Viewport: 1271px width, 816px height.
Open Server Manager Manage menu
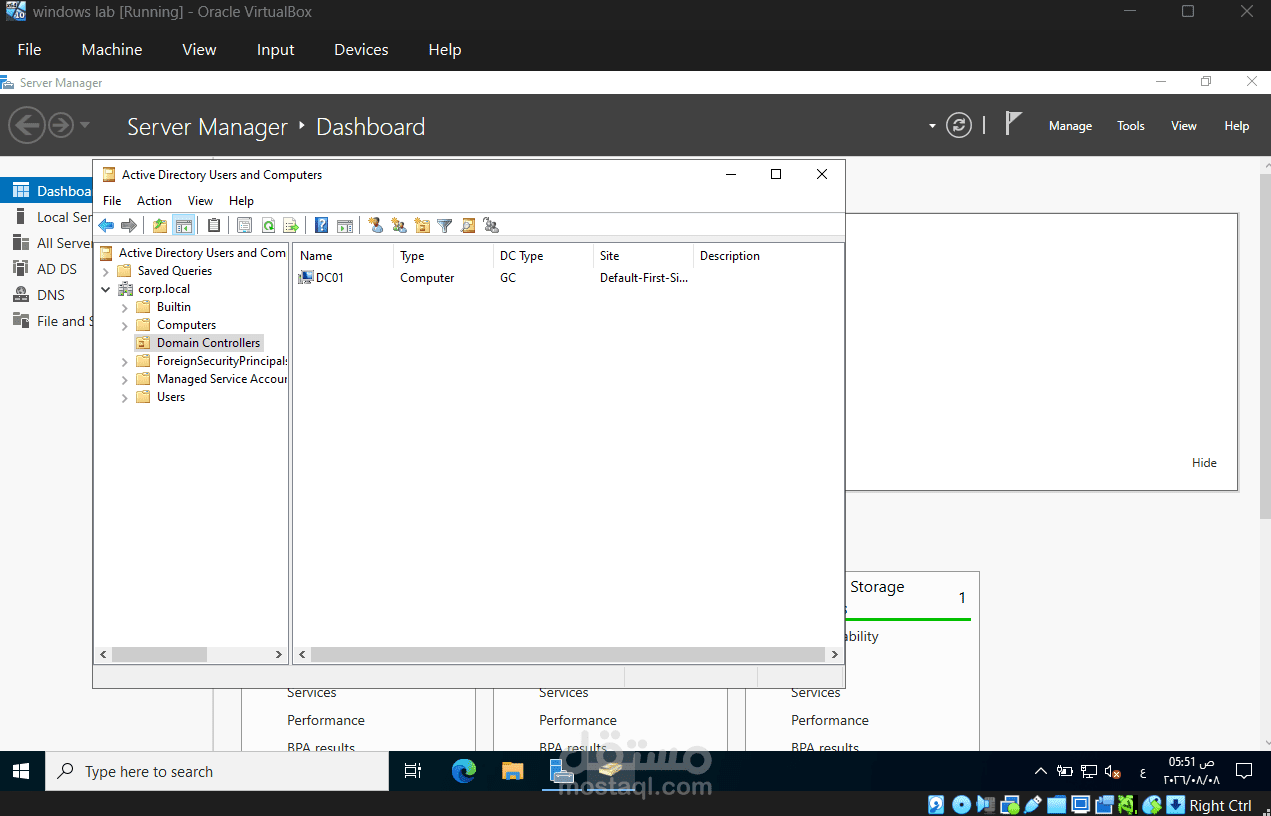tap(1070, 126)
